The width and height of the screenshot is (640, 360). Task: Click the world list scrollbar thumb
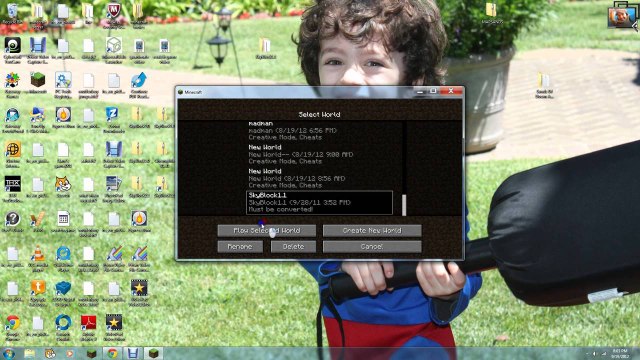point(404,205)
